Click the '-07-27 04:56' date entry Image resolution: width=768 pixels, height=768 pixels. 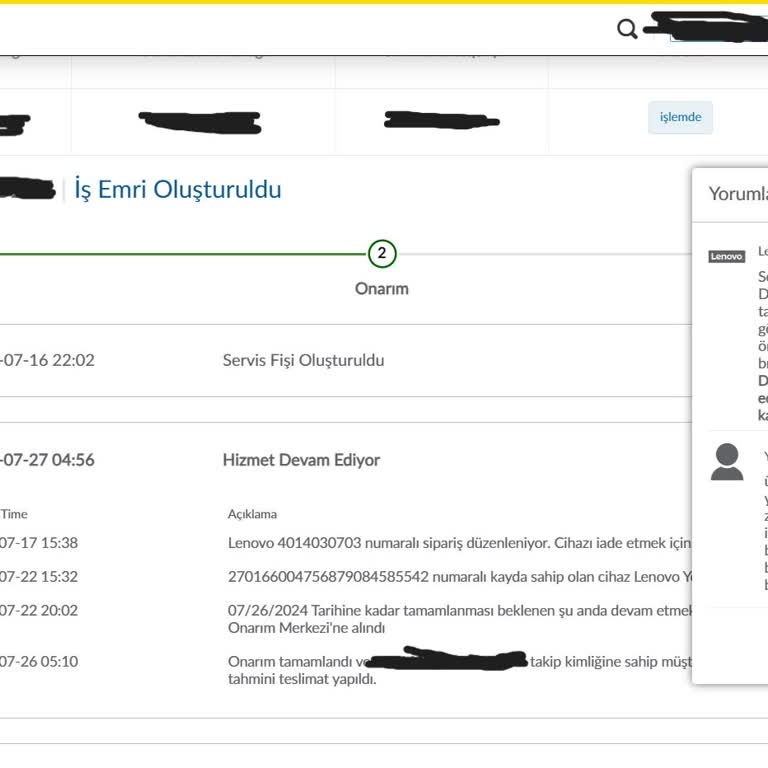click(x=47, y=460)
